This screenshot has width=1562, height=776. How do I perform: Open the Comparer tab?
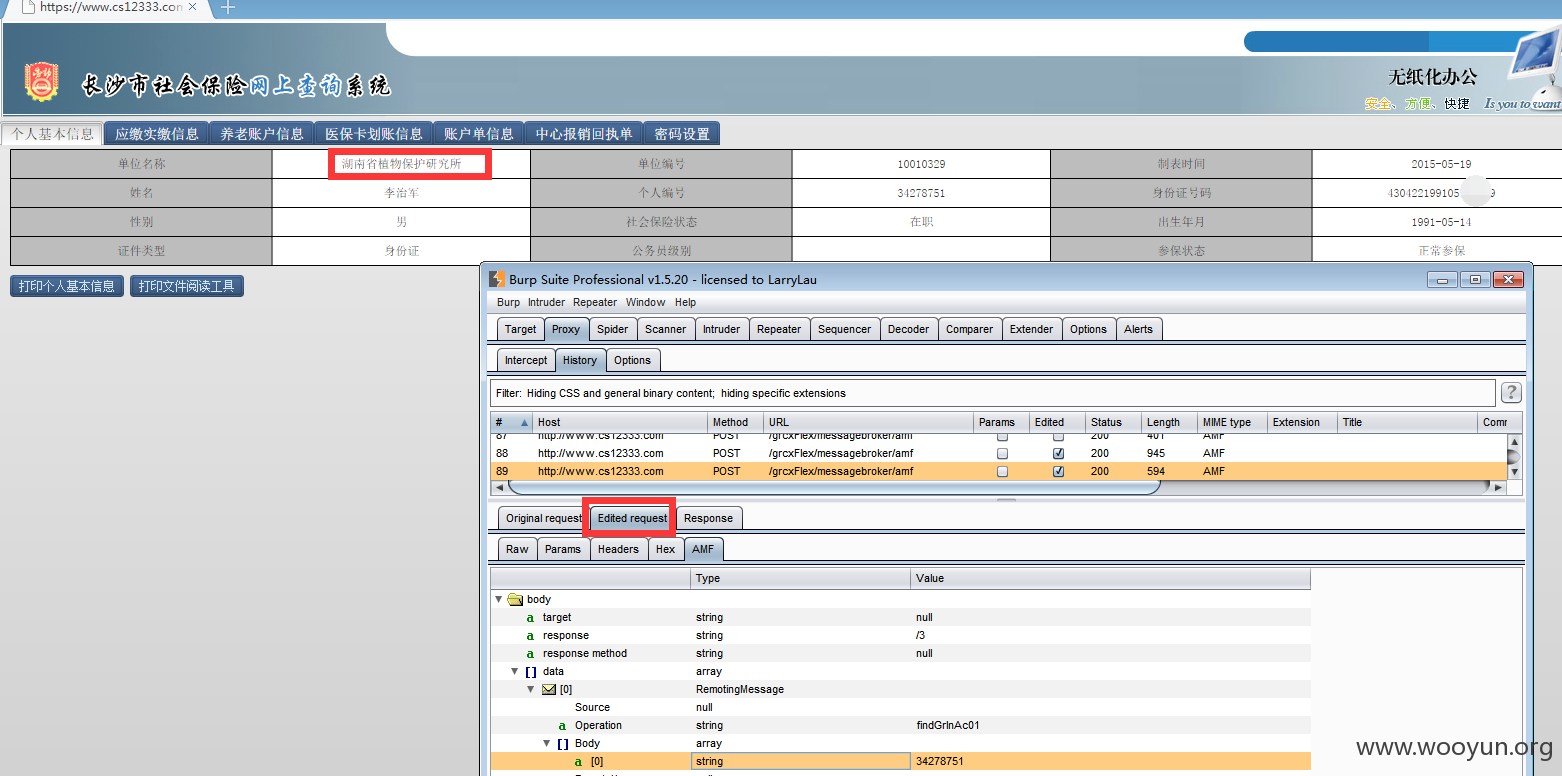pyautogui.click(x=969, y=329)
